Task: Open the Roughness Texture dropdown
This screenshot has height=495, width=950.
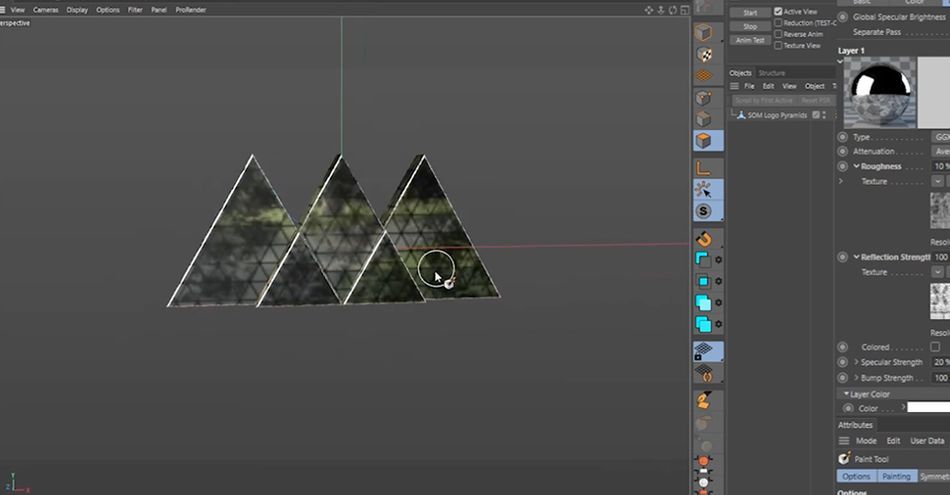Action: tap(937, 181)
